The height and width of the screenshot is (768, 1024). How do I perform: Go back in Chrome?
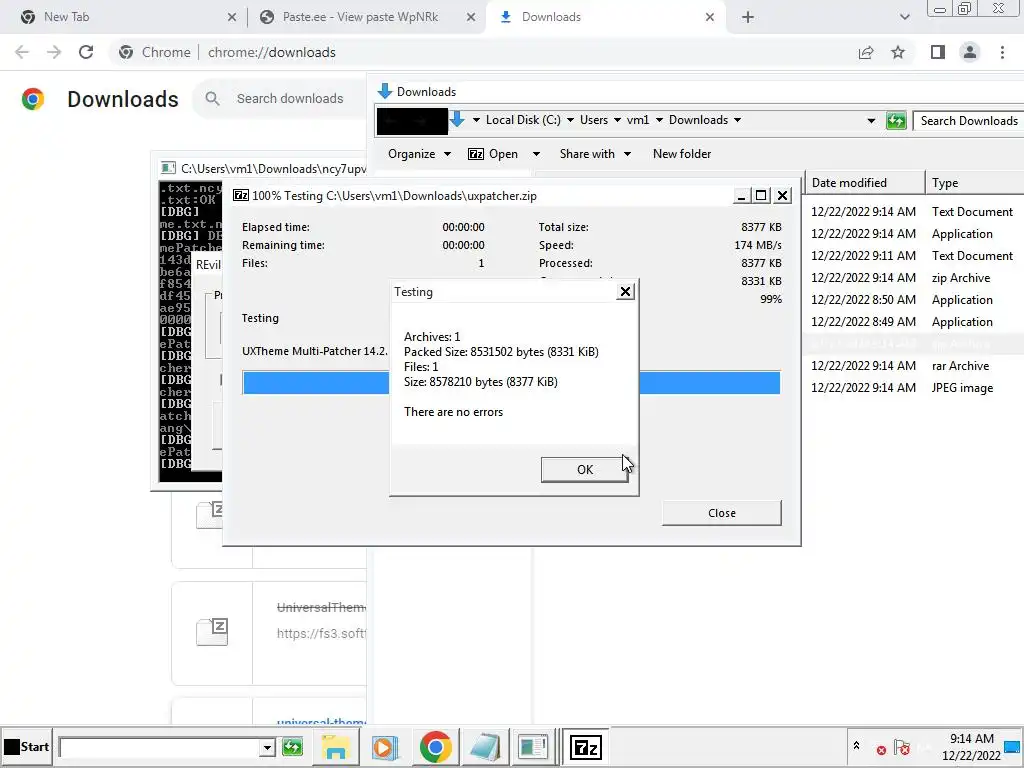click(x=22, y=52)
